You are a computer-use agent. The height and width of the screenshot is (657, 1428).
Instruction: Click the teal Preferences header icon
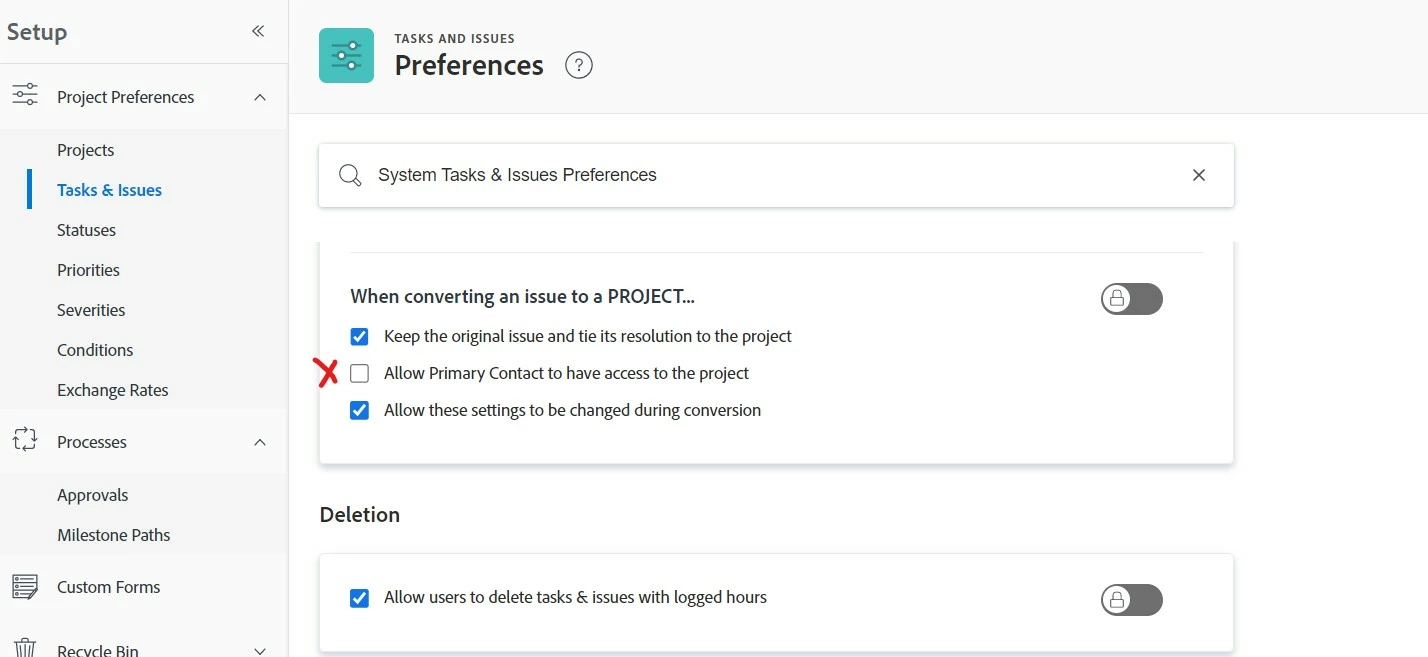(346, 55)
